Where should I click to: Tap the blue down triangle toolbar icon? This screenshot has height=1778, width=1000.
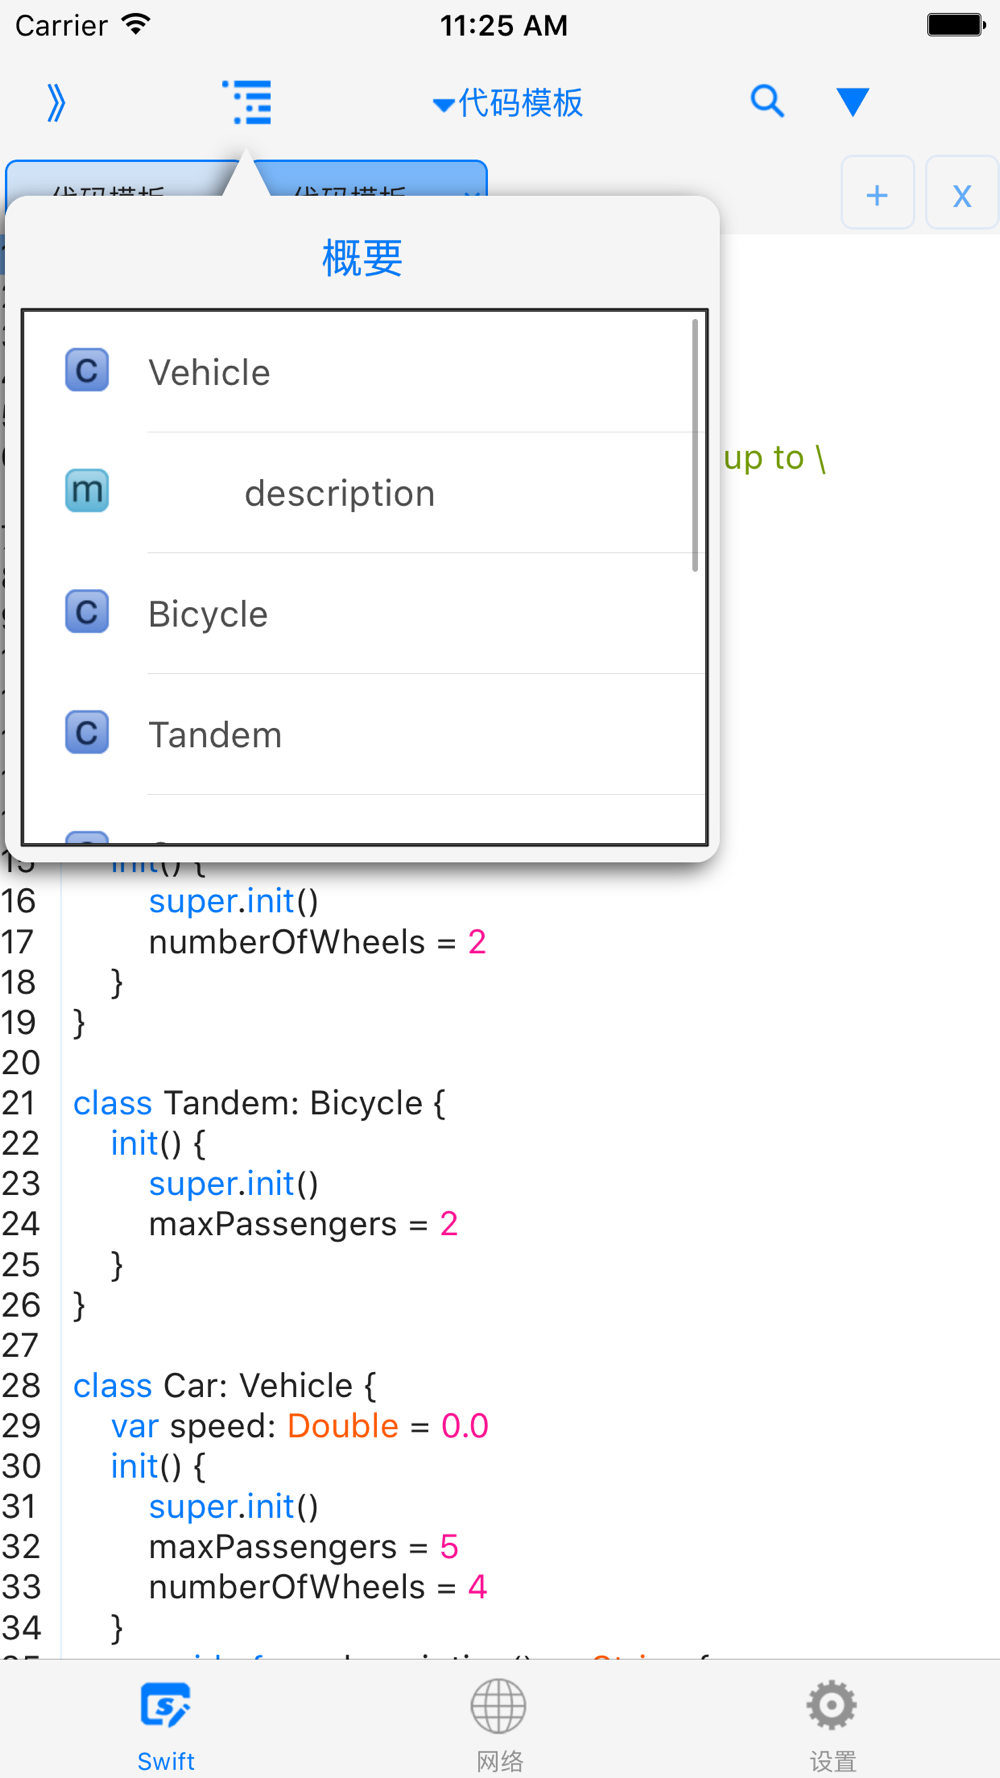tap(852, 101)
